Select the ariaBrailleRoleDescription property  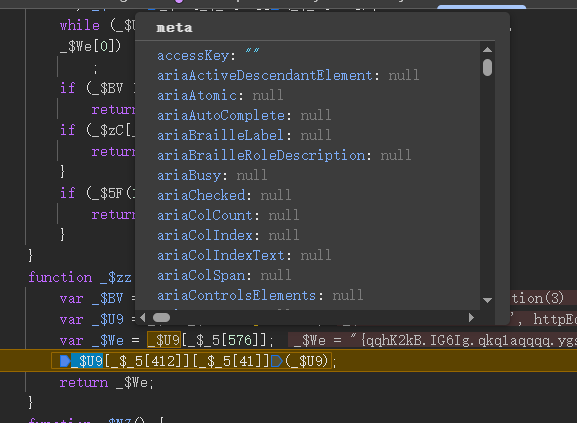(x=284, y=155)
